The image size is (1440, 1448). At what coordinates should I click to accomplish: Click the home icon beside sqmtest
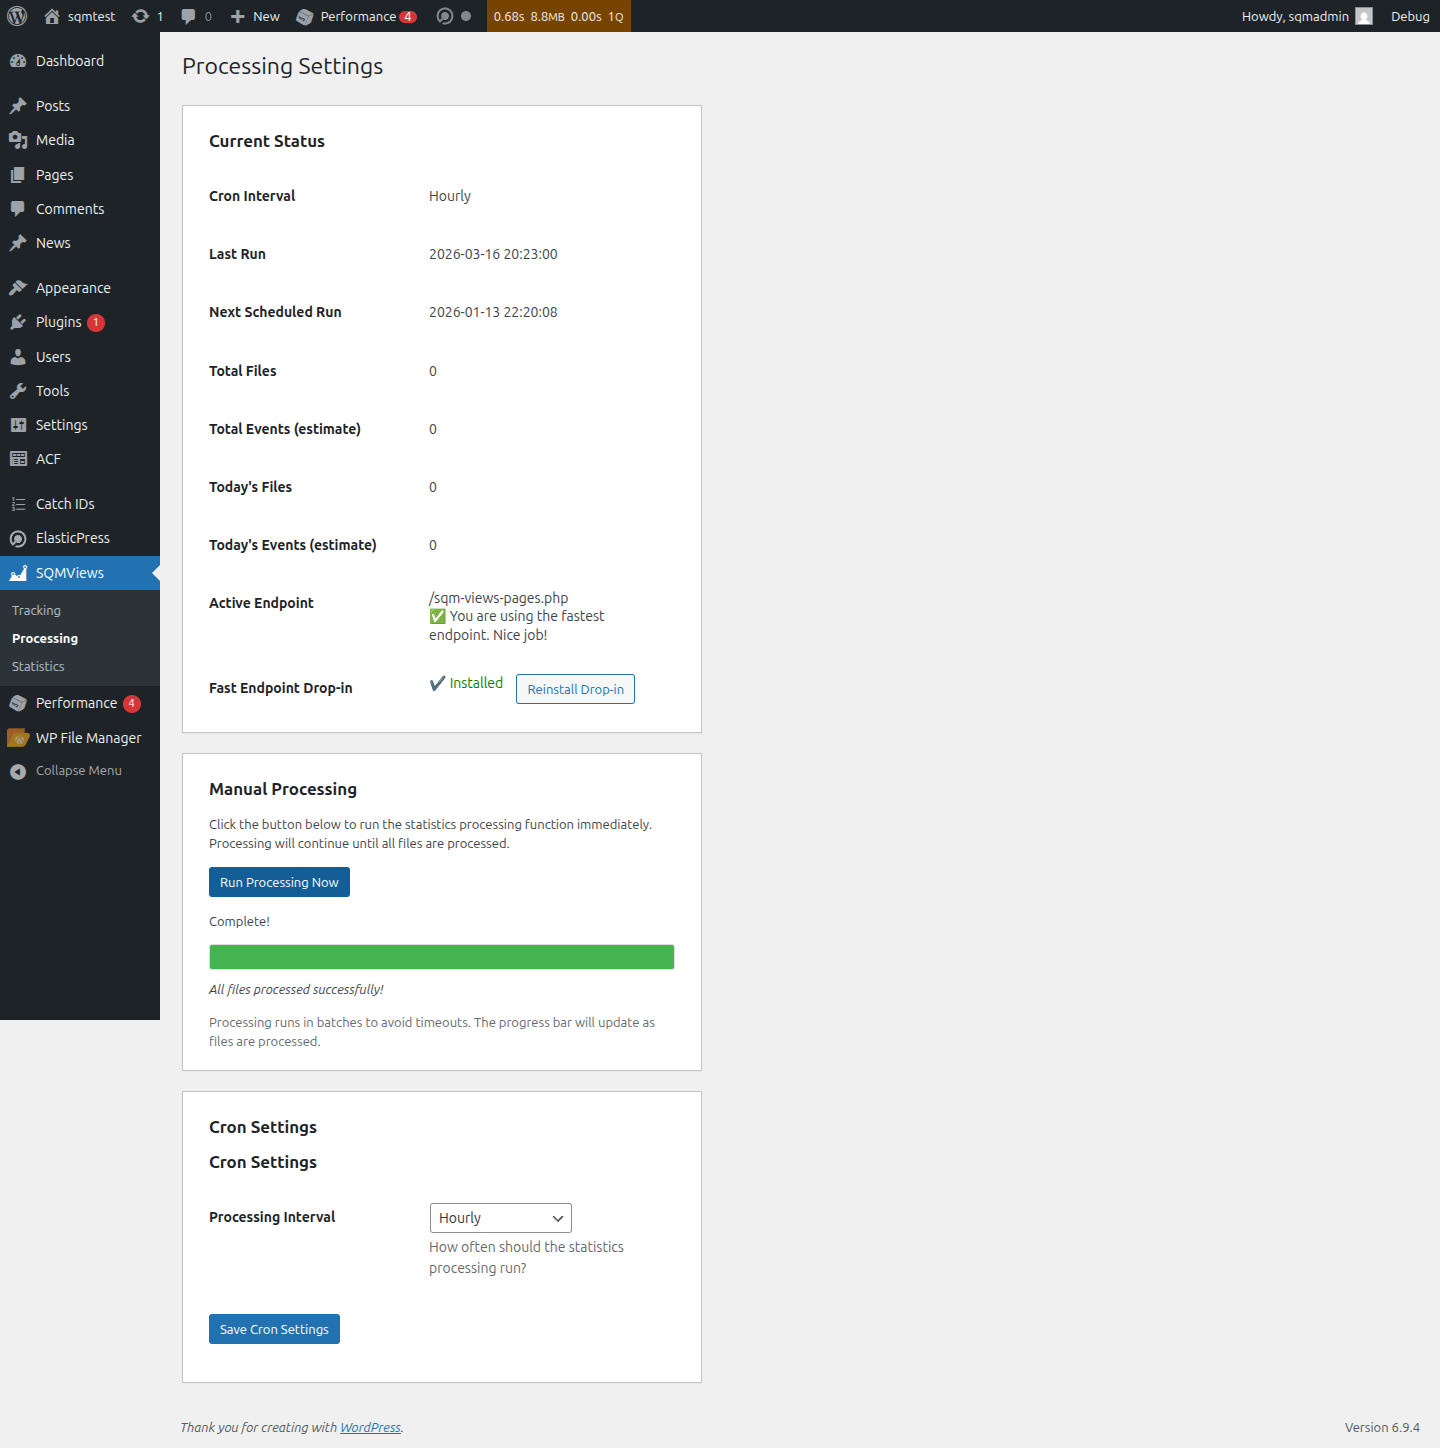pyautogui.click(x=52, y=16)
